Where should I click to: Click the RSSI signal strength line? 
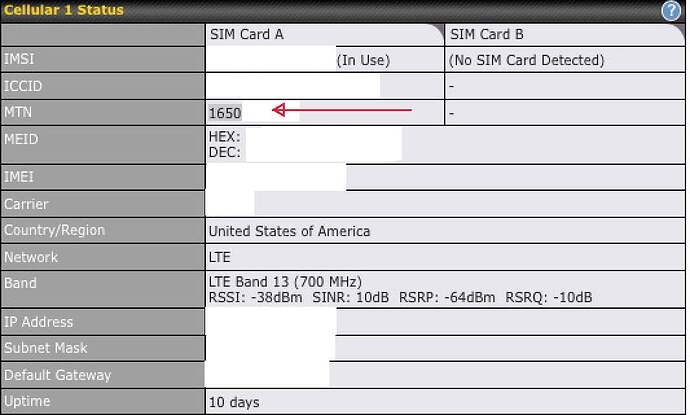coord(400,298)
